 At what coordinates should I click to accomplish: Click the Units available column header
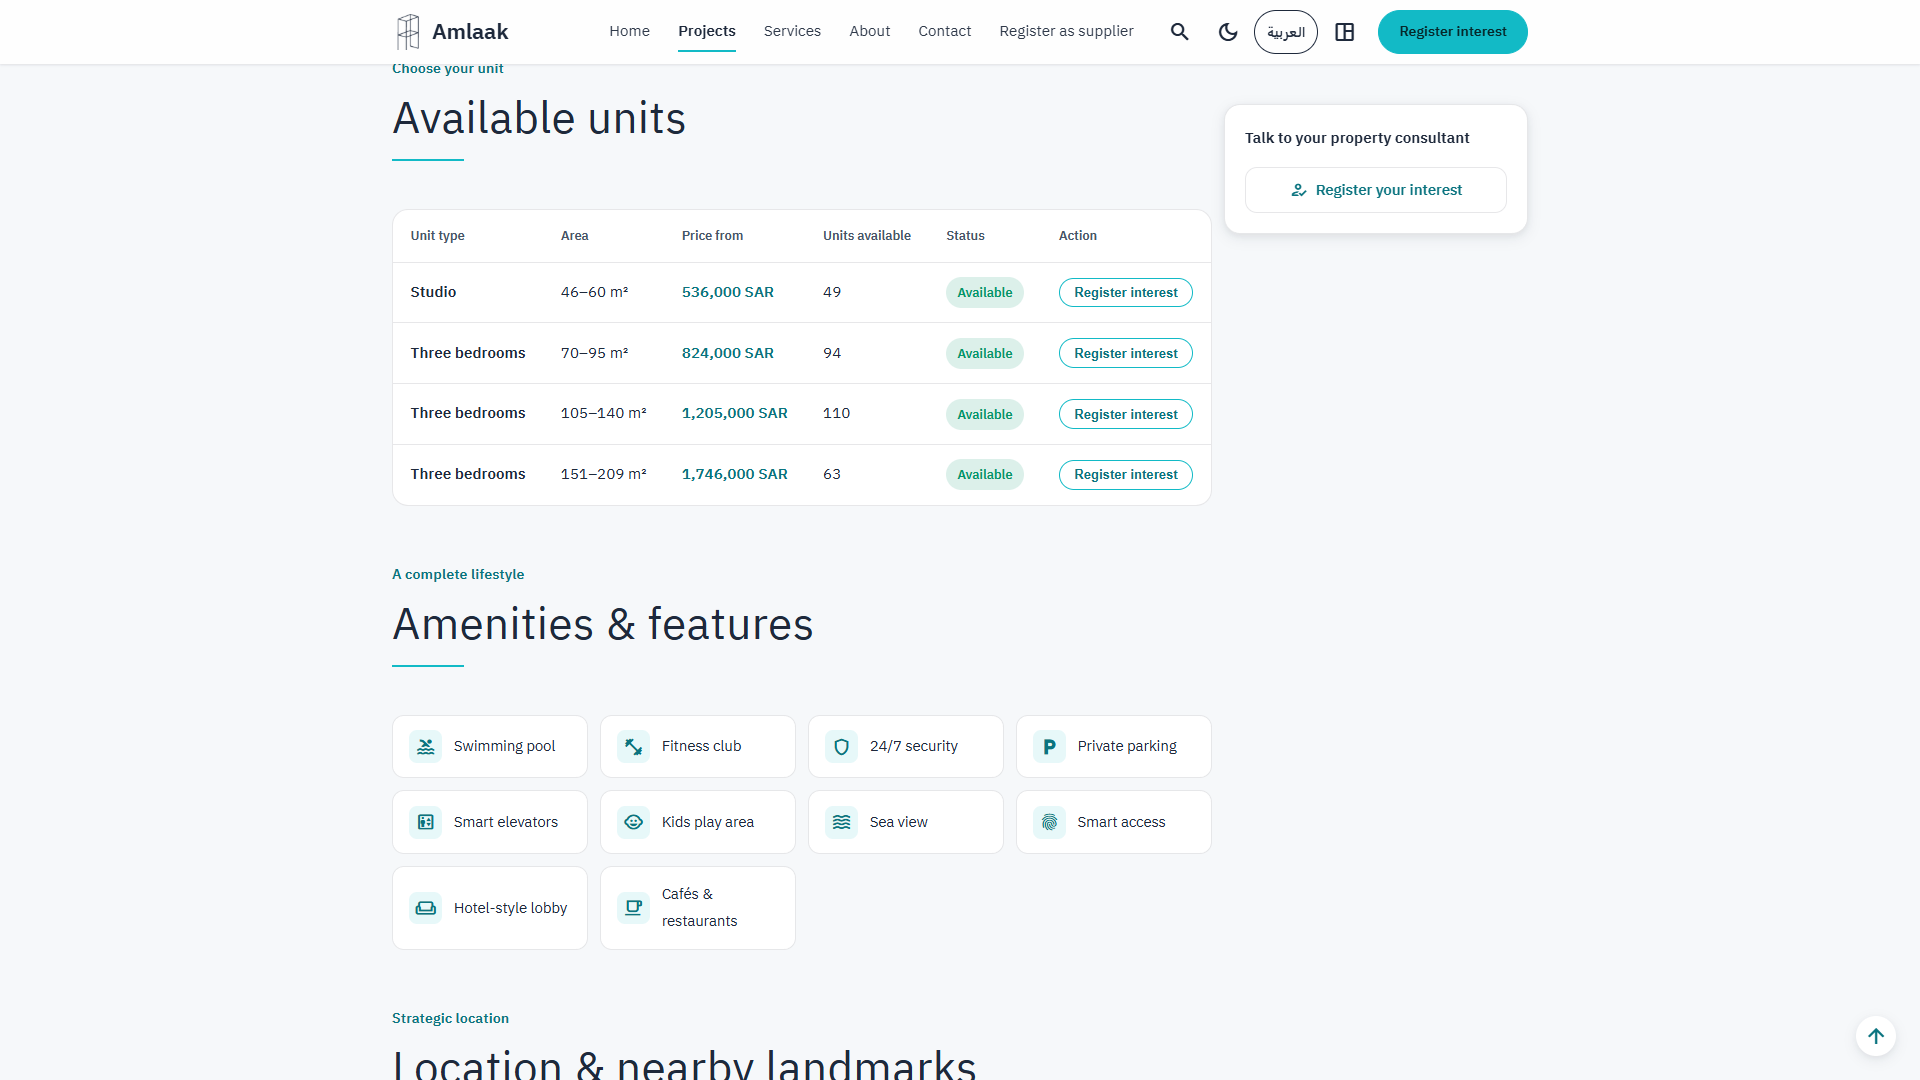867,236
